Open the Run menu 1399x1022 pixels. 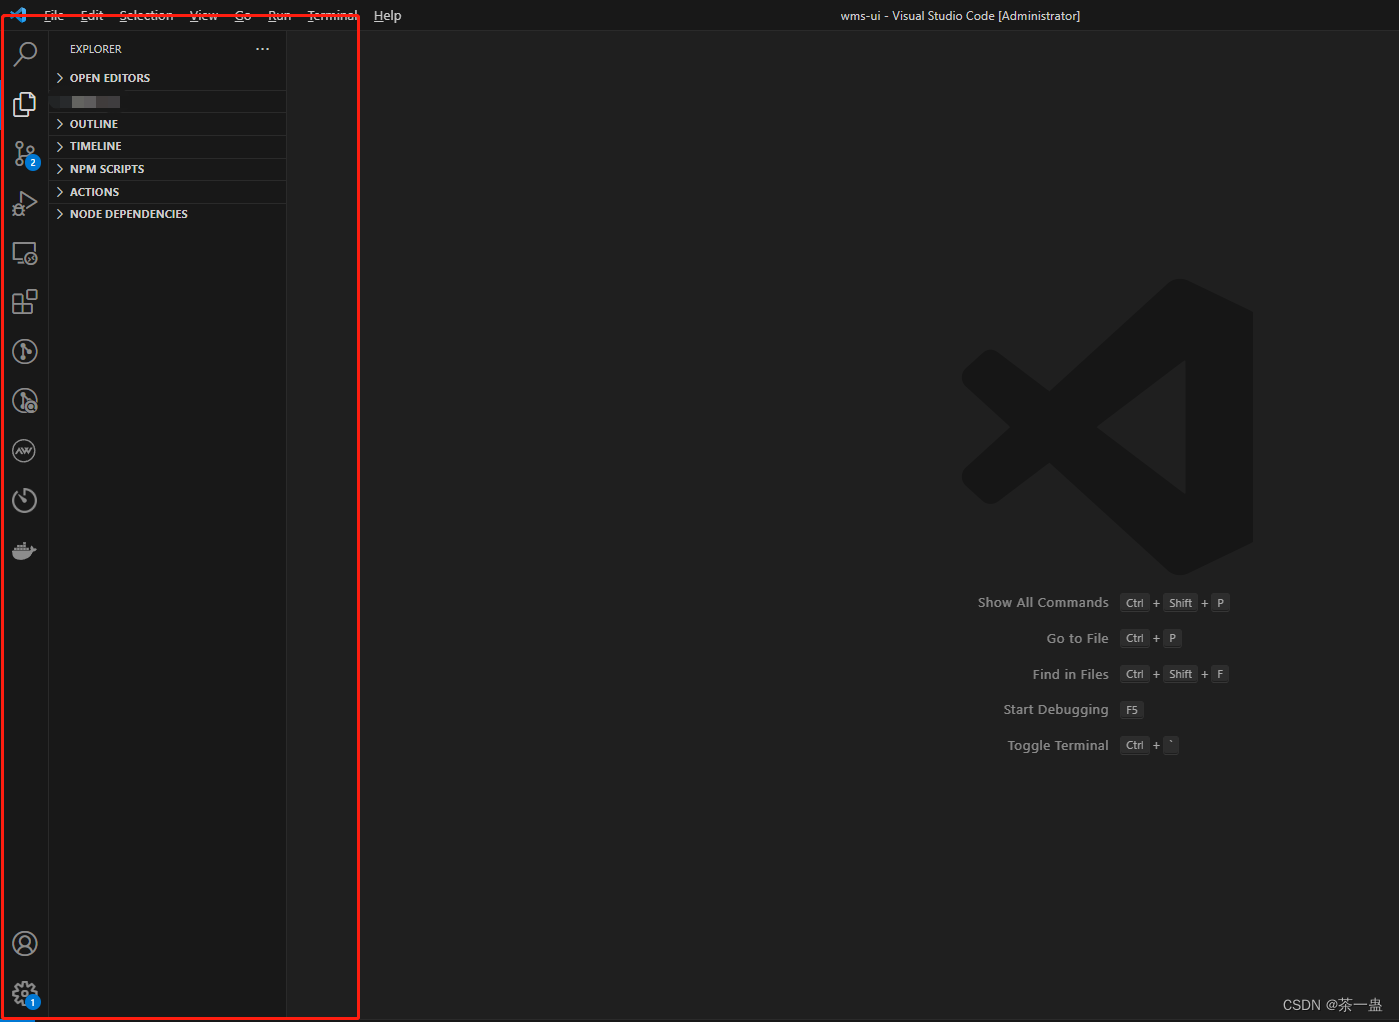(280, 16)
